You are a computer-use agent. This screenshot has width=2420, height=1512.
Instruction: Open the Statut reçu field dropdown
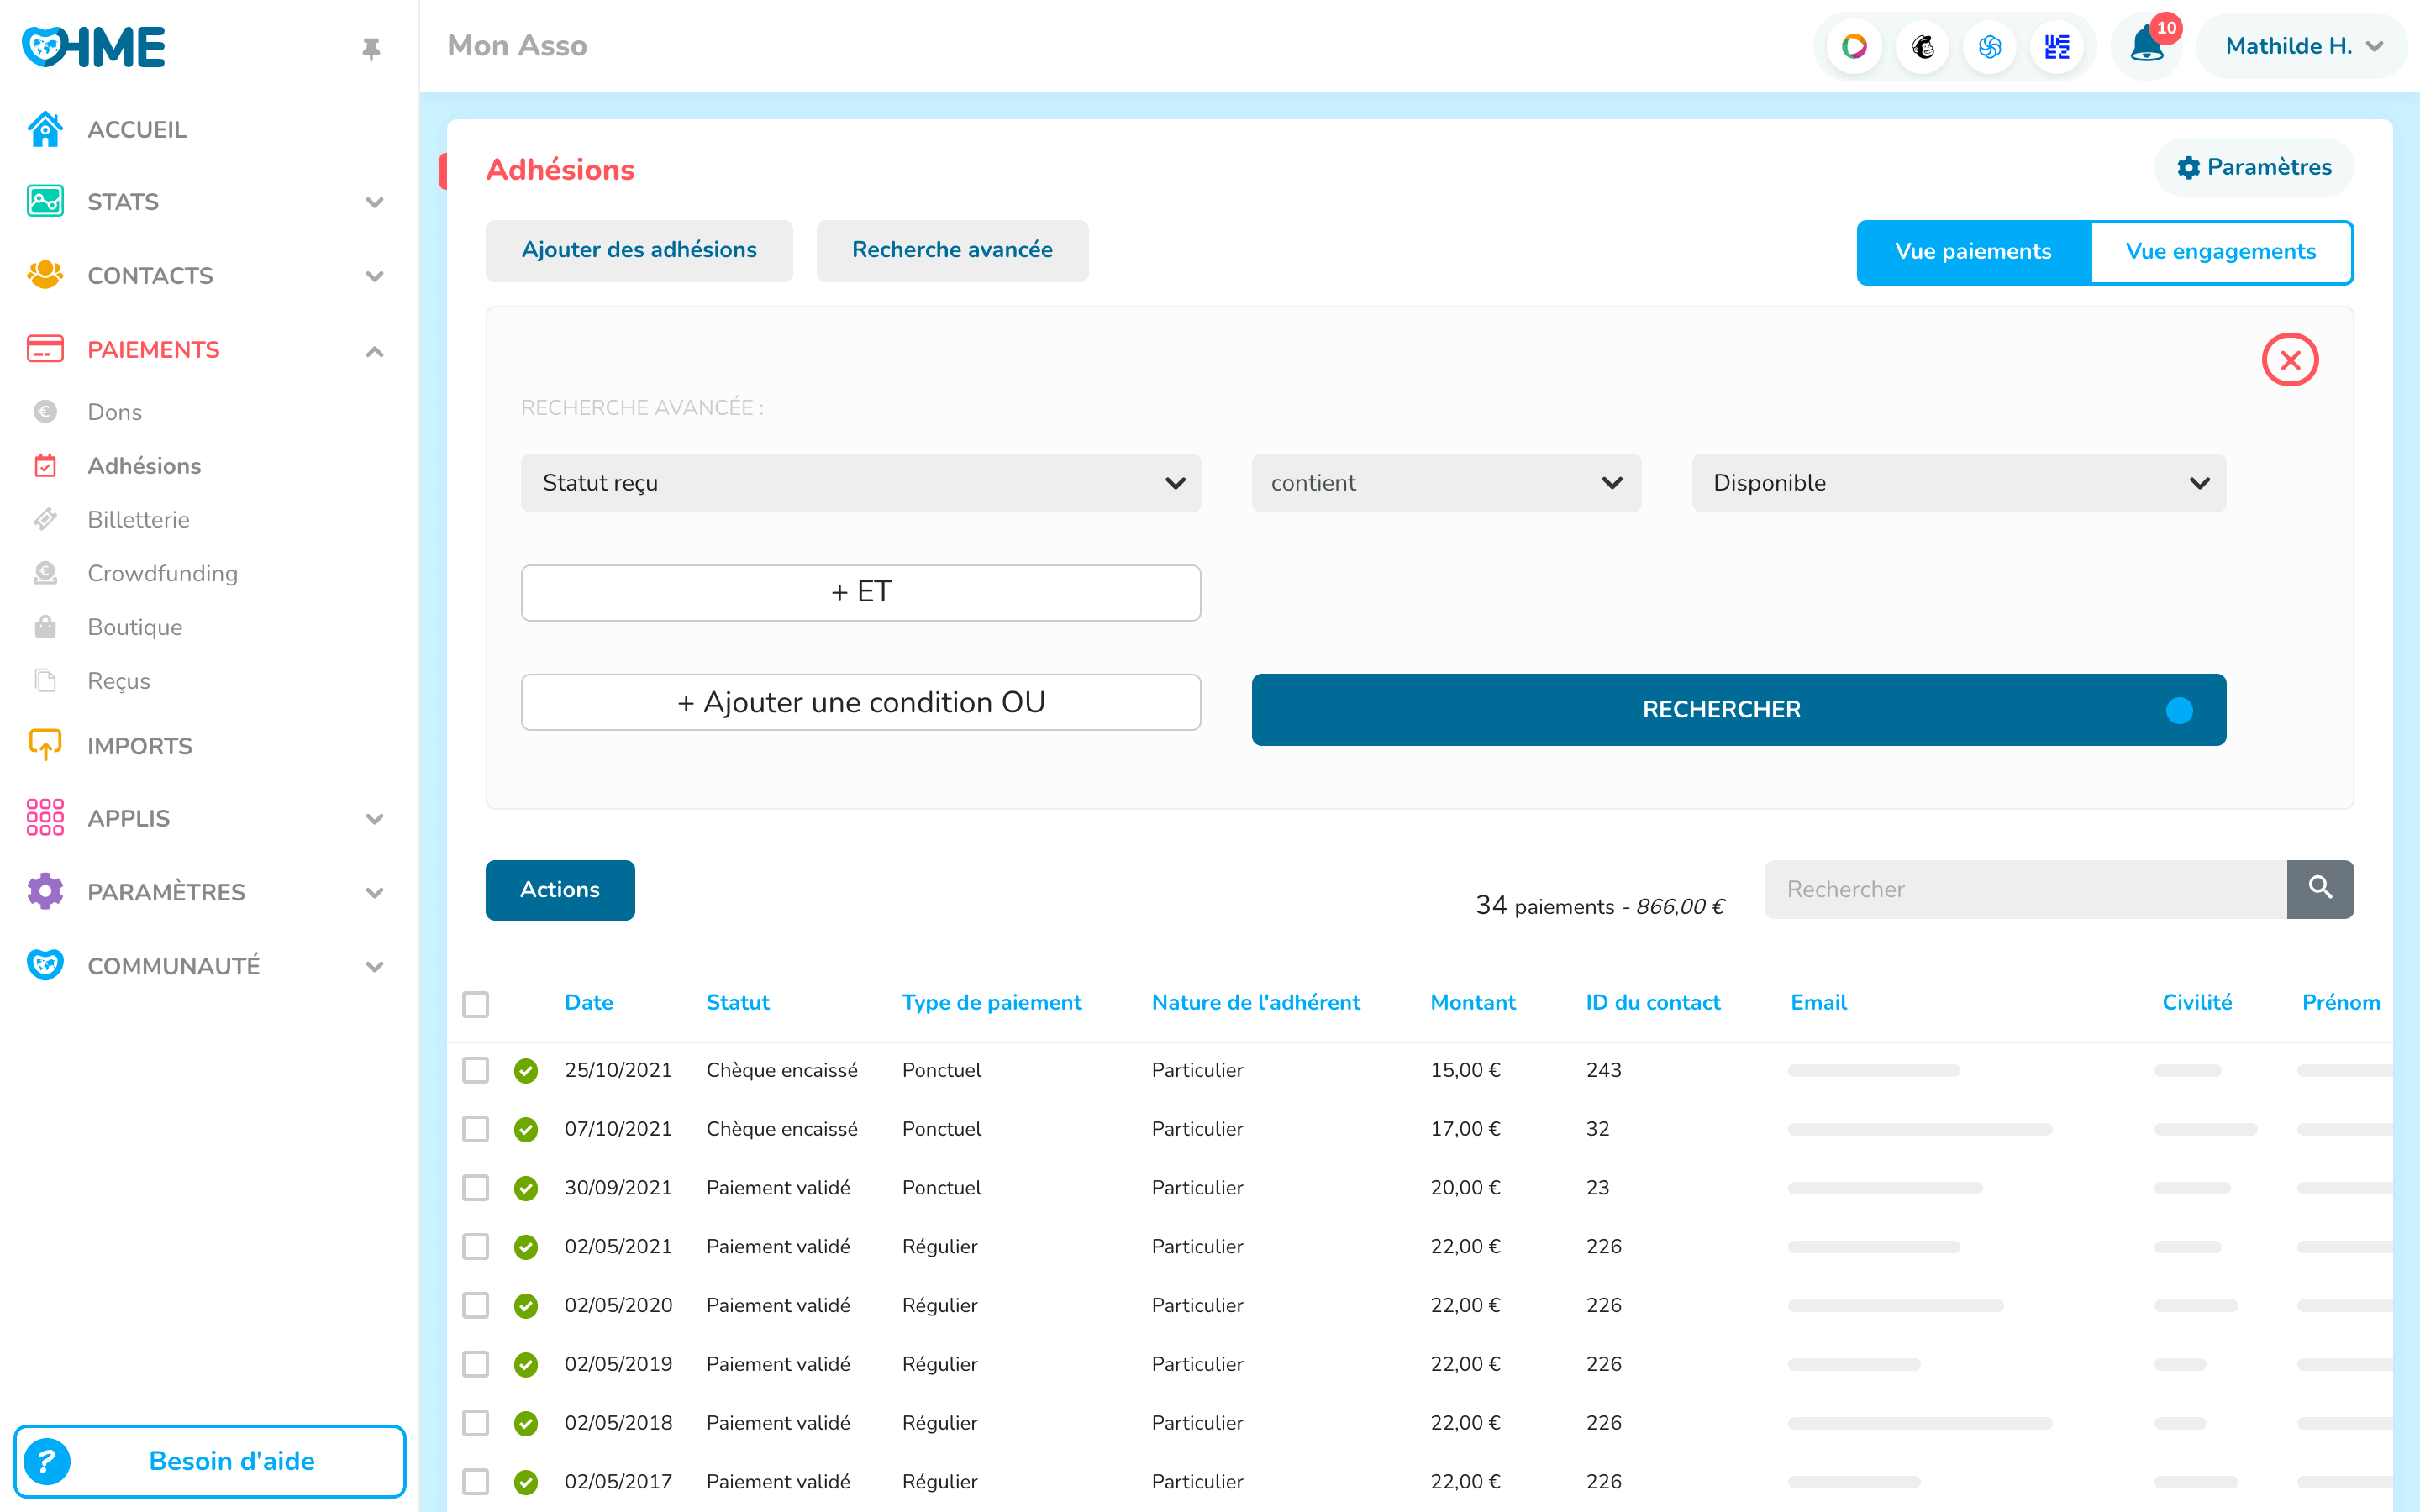[x=860, y=483]
